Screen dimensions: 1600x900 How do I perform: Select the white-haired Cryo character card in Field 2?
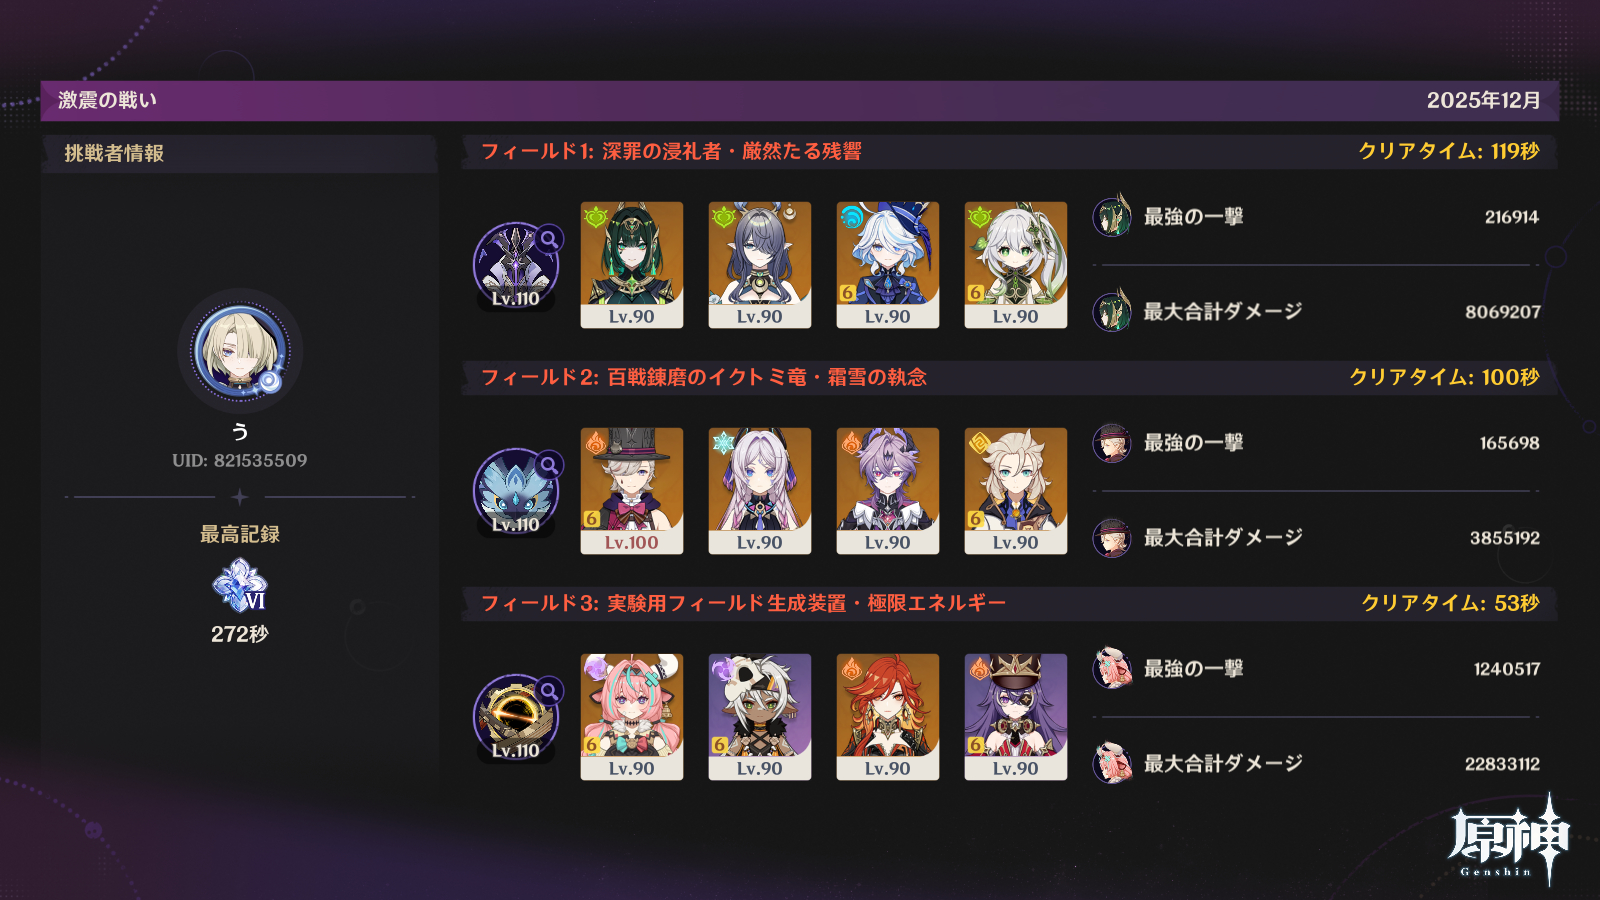click(x=760, y=491)
